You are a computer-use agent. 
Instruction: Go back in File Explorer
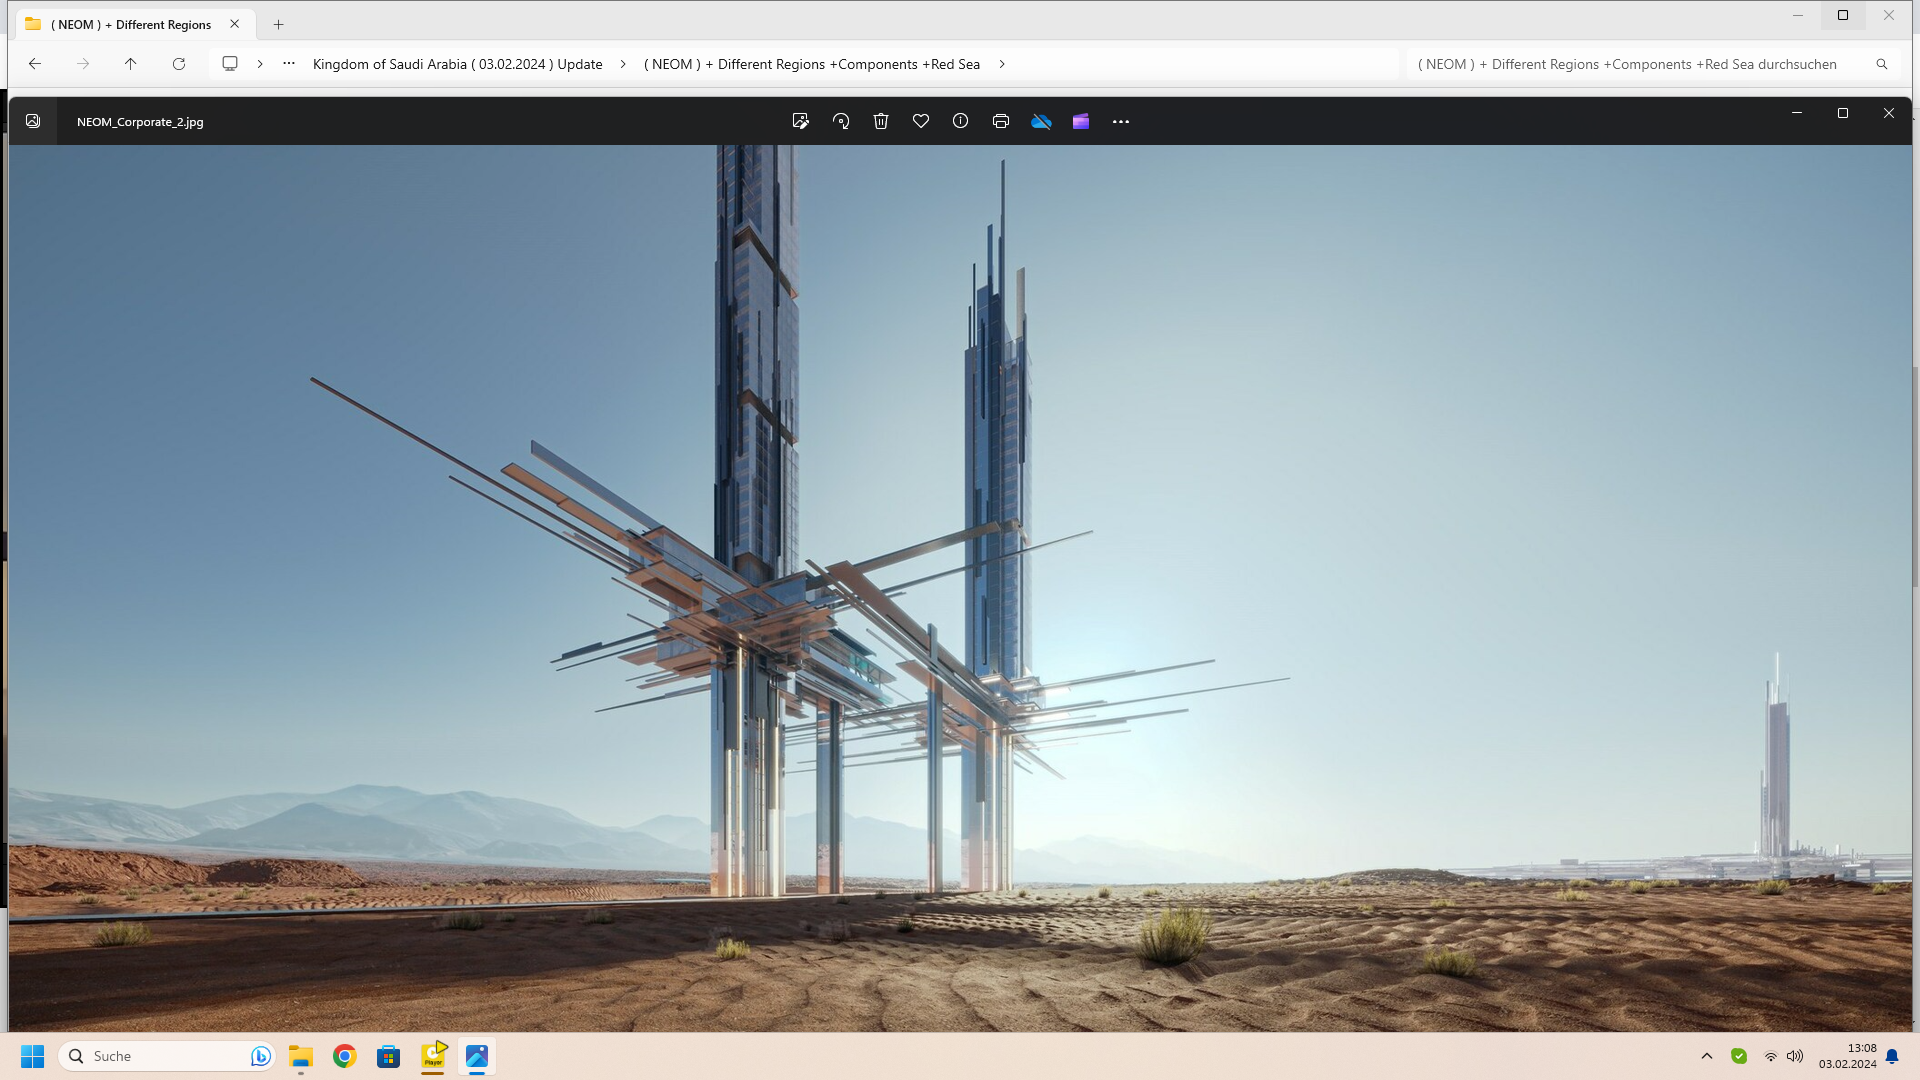click(35, 64)
